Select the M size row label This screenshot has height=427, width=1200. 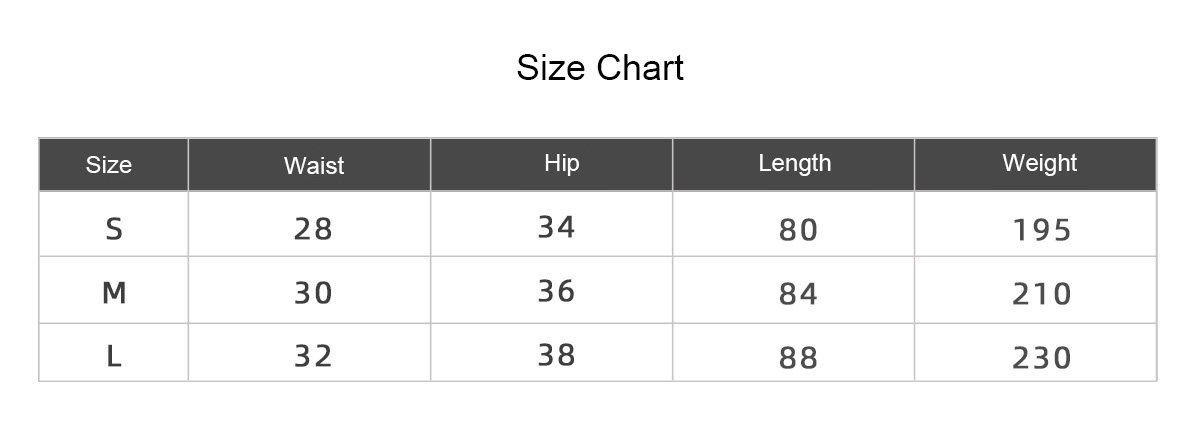pyautogui.click(x=114, y=293)
